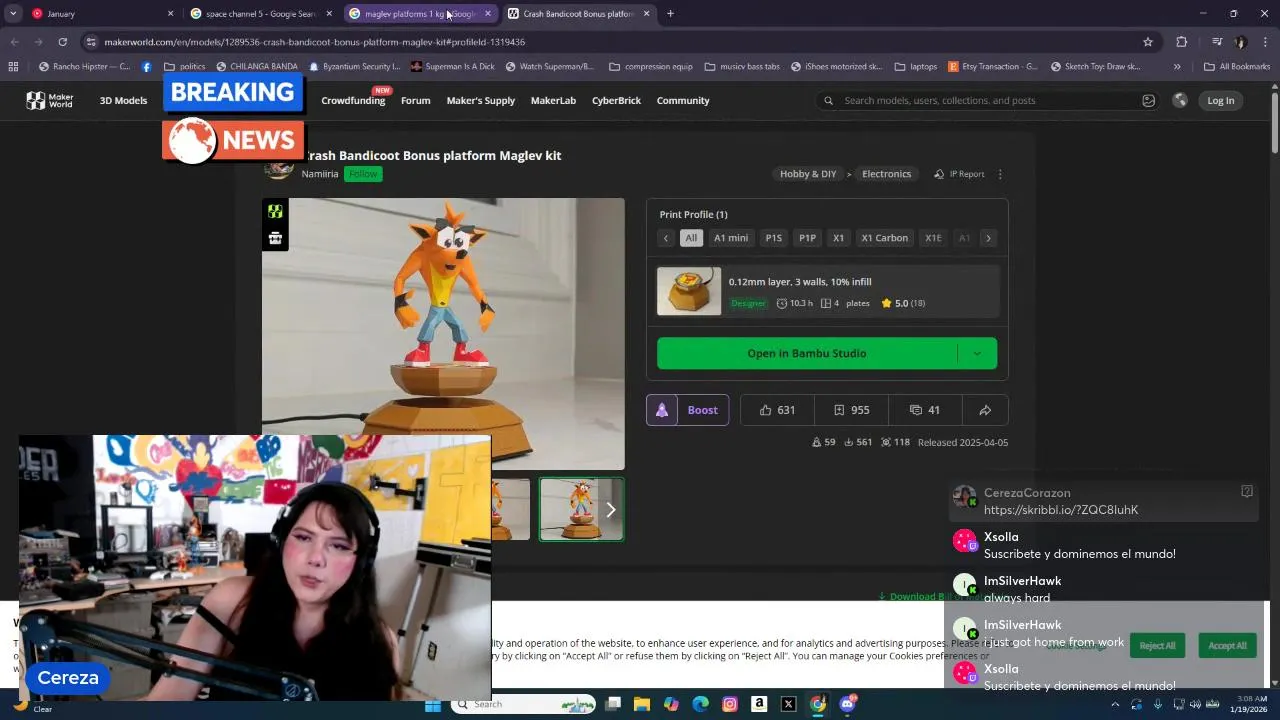Click the browser address bar URL

[315, 42]
